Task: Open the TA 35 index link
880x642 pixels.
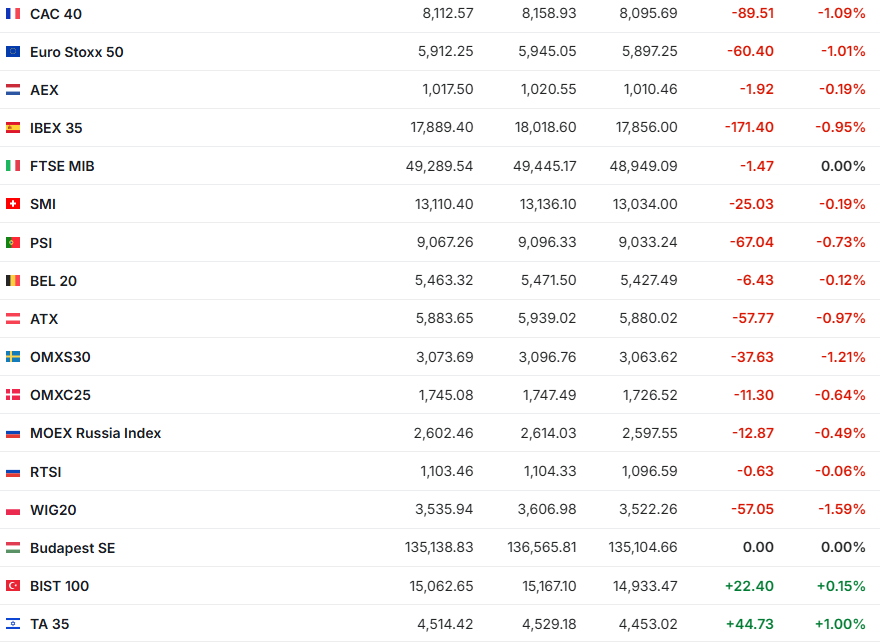Action: 49,624
